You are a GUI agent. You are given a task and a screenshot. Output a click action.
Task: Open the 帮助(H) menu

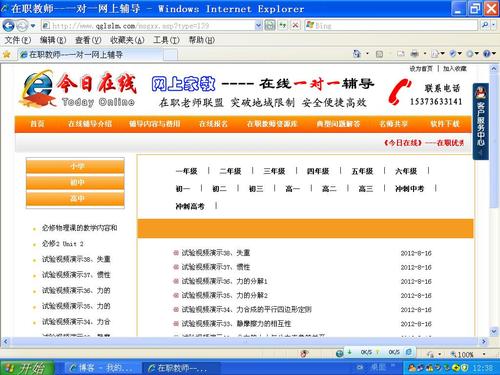202,40
